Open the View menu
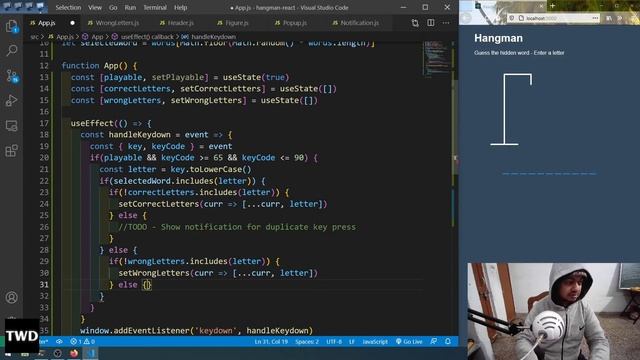Screen dimensions: 640x360 coord(95,7)
